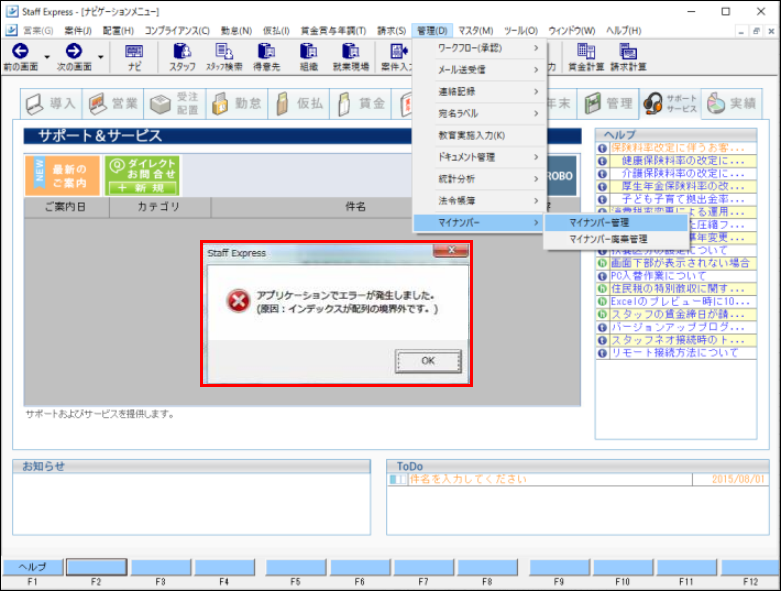Switch to the 賃金 navigation tab
Image resolution: width=781 pixels, height=591 pixels.
click(361, 104)
